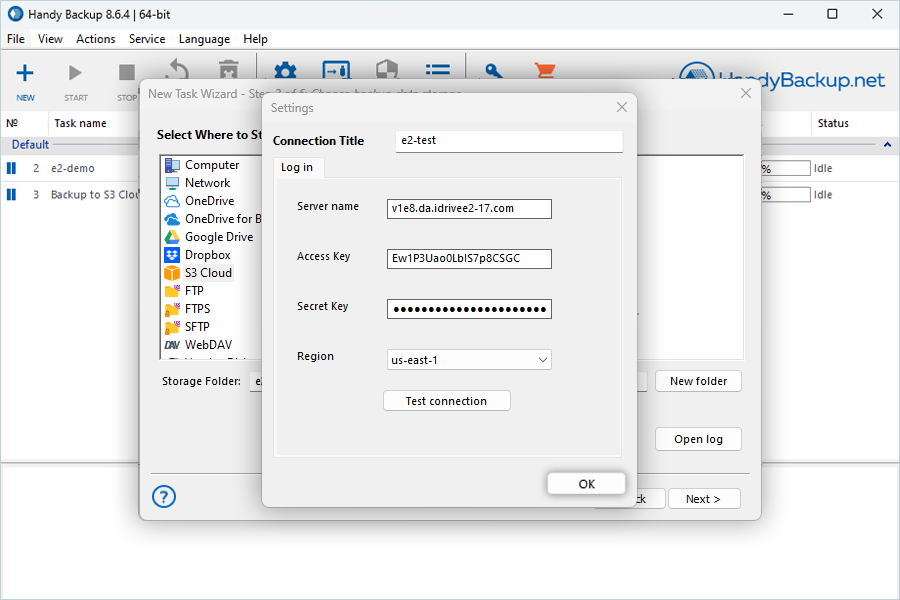Click the Status column header
This screenshot has width=900, height=600.
pos(833,123)
